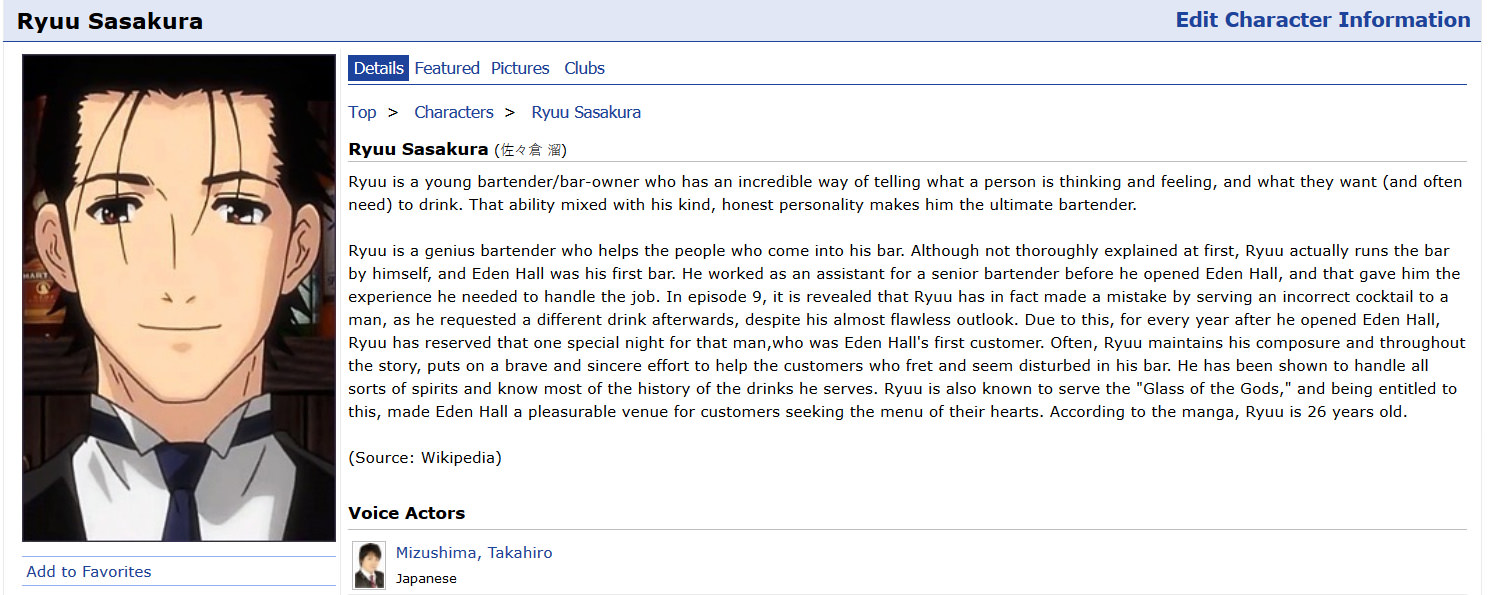Click the Voice Actors section heading

406,513
